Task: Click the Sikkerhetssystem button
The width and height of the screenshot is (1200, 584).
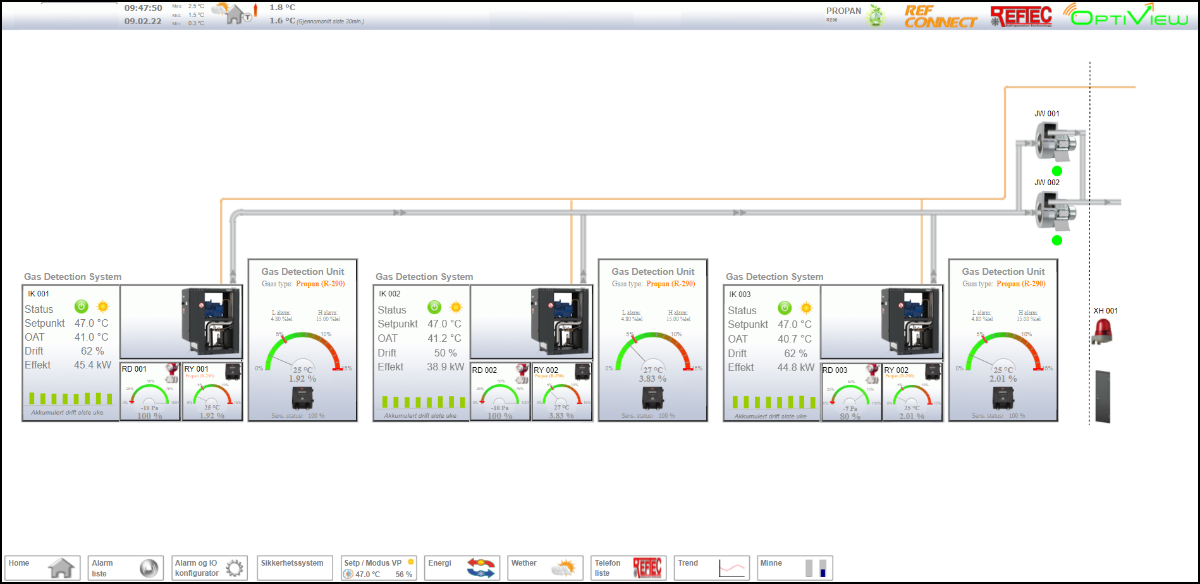Action: [294, 564]
